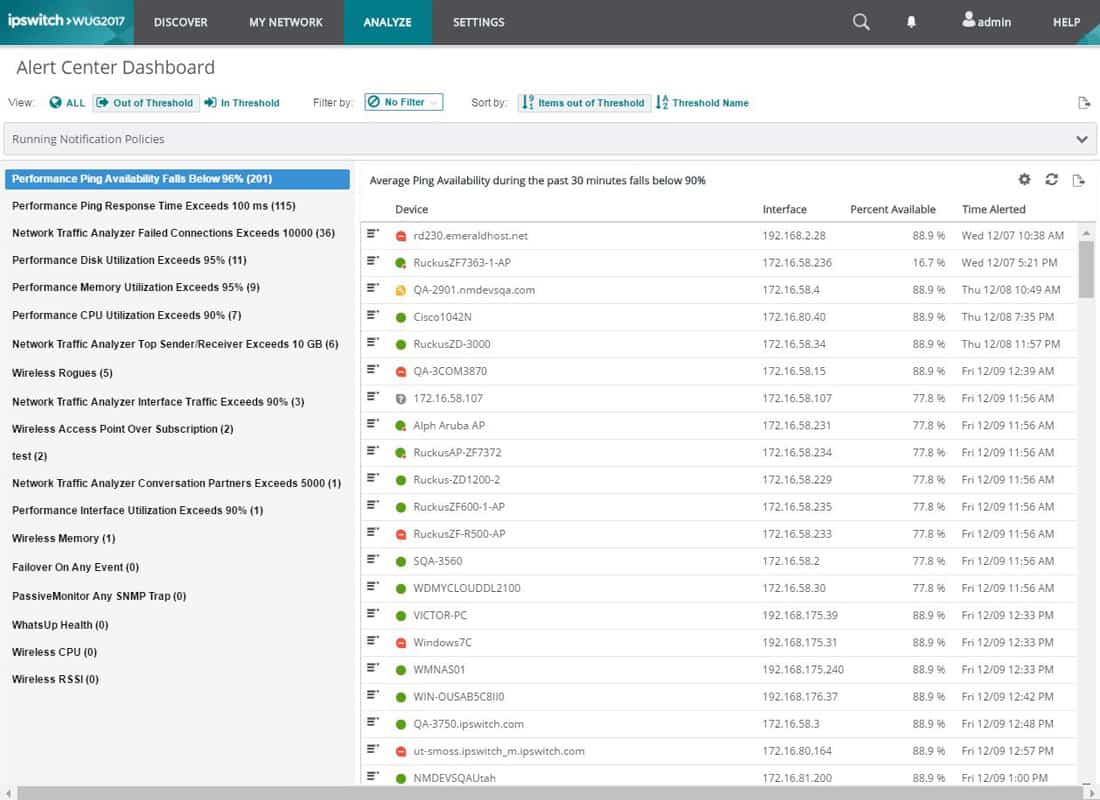Open row menu icon for Cisco1042N

point(373,315)
